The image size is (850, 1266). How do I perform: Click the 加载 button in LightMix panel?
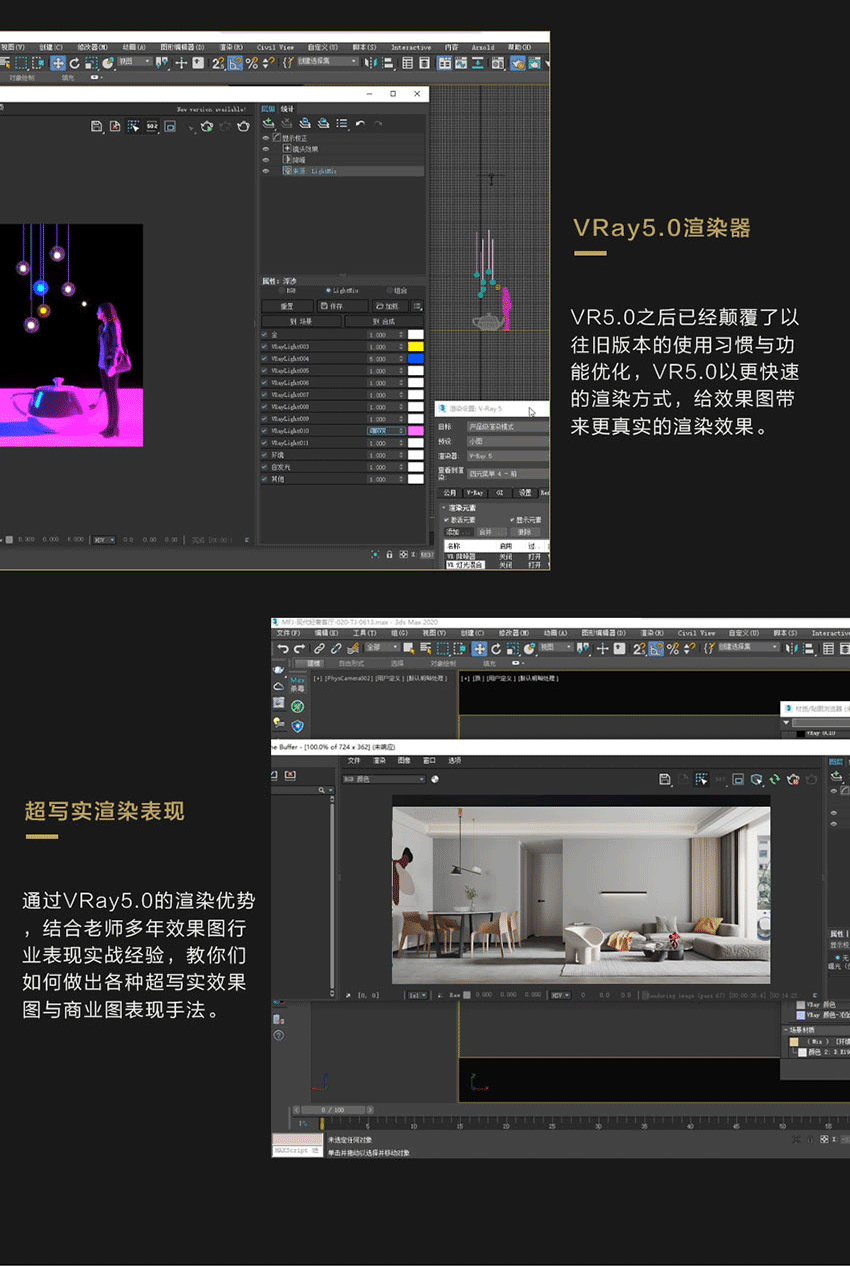[x=390, y=306]
